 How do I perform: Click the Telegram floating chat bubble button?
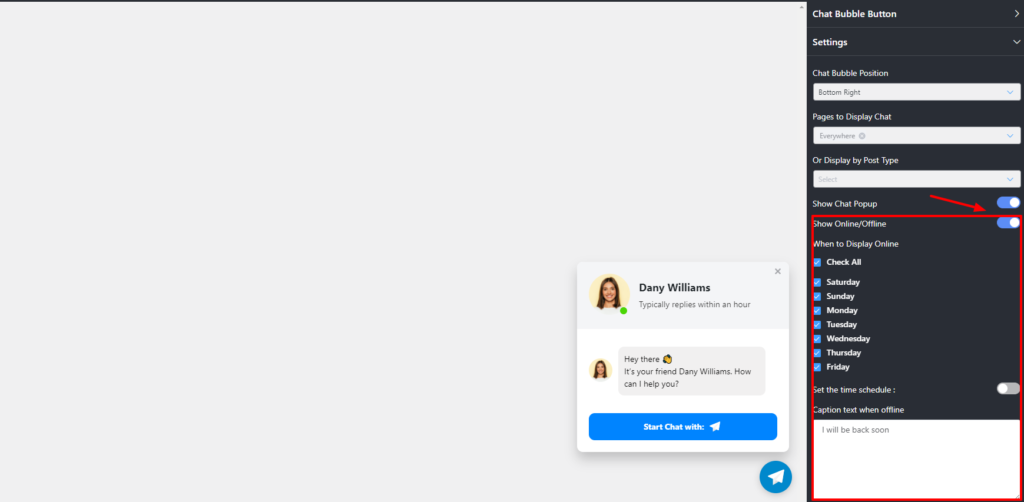[x=775, y=477]
